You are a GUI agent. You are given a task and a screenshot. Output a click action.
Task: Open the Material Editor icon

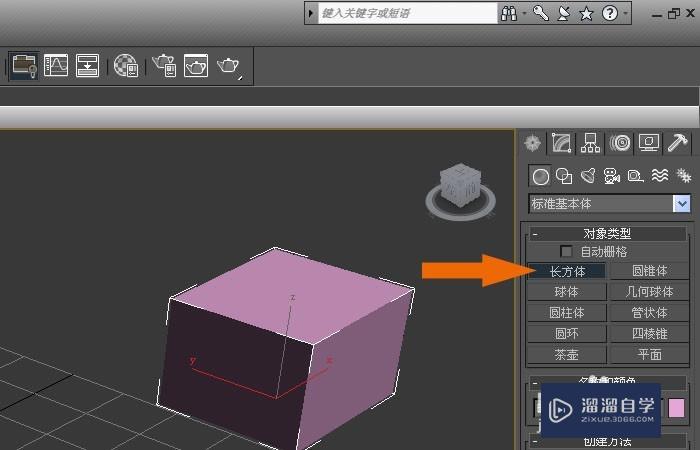pyautogui.click(x=125, y=66)
